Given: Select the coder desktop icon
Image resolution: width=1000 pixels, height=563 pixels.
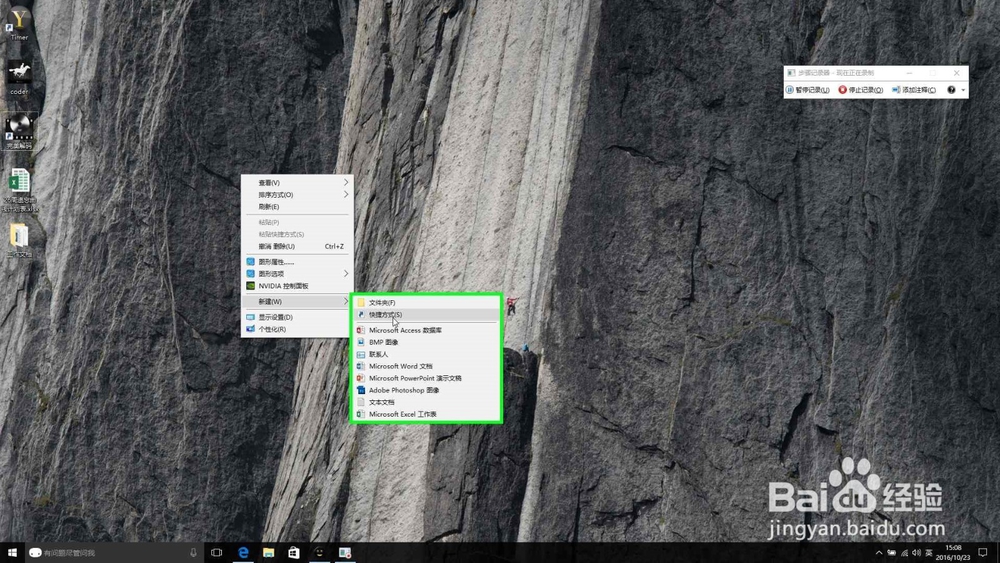Looking at the screenshot, I should pyautogui.click(x=19, y=78).
